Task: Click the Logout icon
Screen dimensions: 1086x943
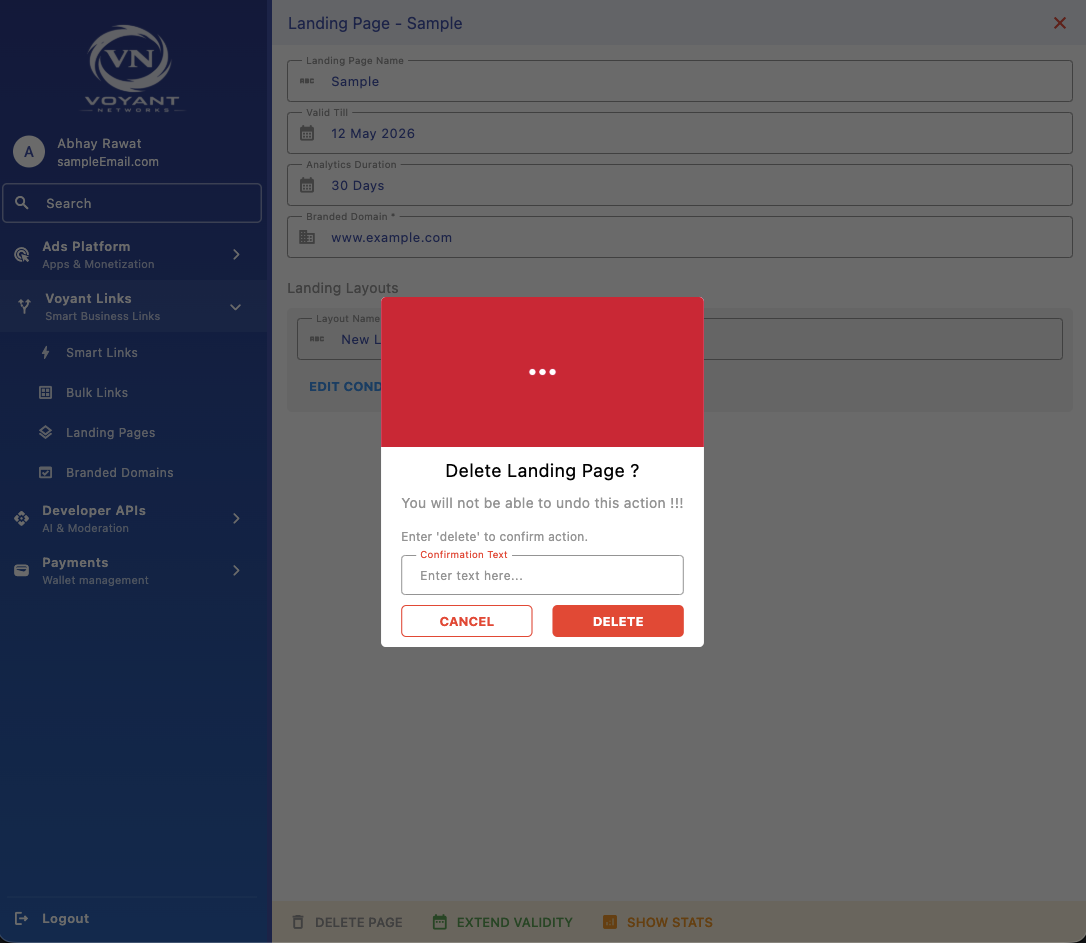Action: tap(21, 919)
